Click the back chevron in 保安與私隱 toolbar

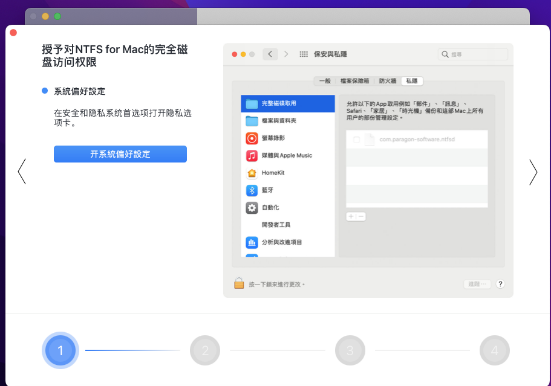270,54
